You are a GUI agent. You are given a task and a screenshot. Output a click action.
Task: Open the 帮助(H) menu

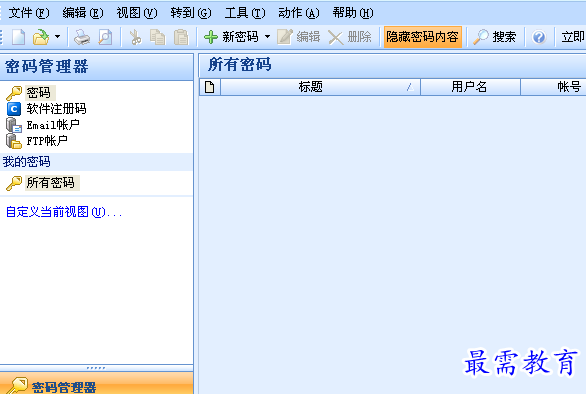[x=353, y=13]
